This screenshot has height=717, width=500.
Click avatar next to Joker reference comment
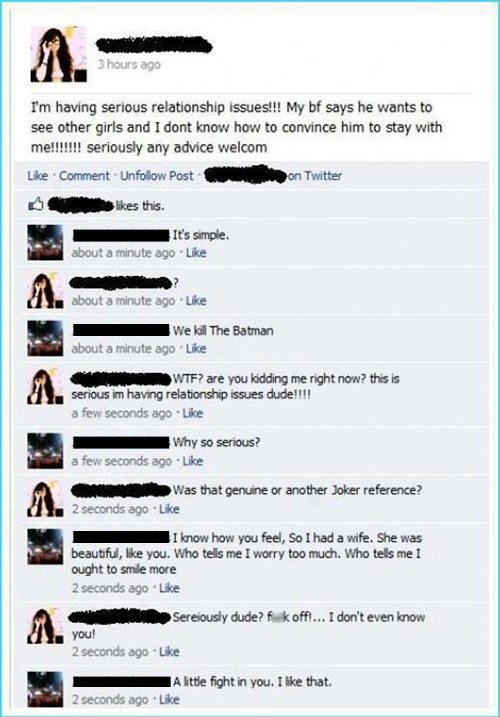click(45, 498)
